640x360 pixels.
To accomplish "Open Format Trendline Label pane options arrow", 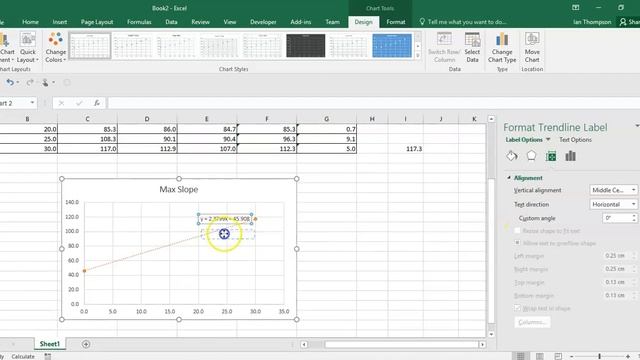I will pyautogui.click(x=637, y=126).
